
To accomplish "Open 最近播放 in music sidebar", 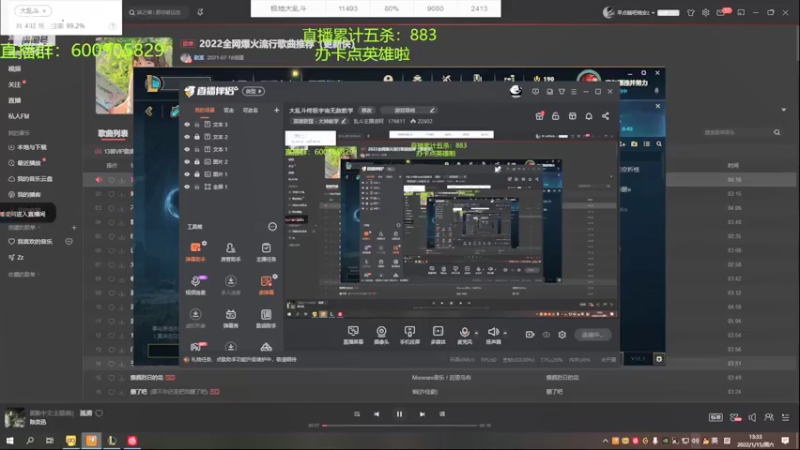I will pyautogui.click(x=25, y=163).
